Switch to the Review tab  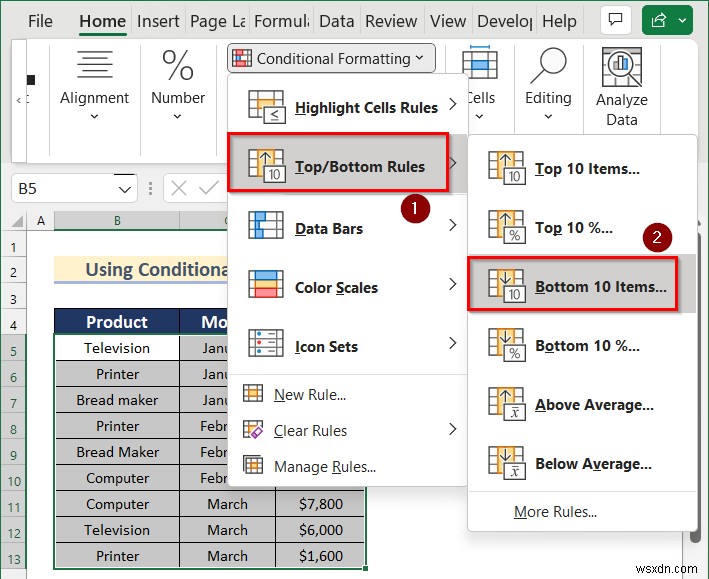pos(391,21)
